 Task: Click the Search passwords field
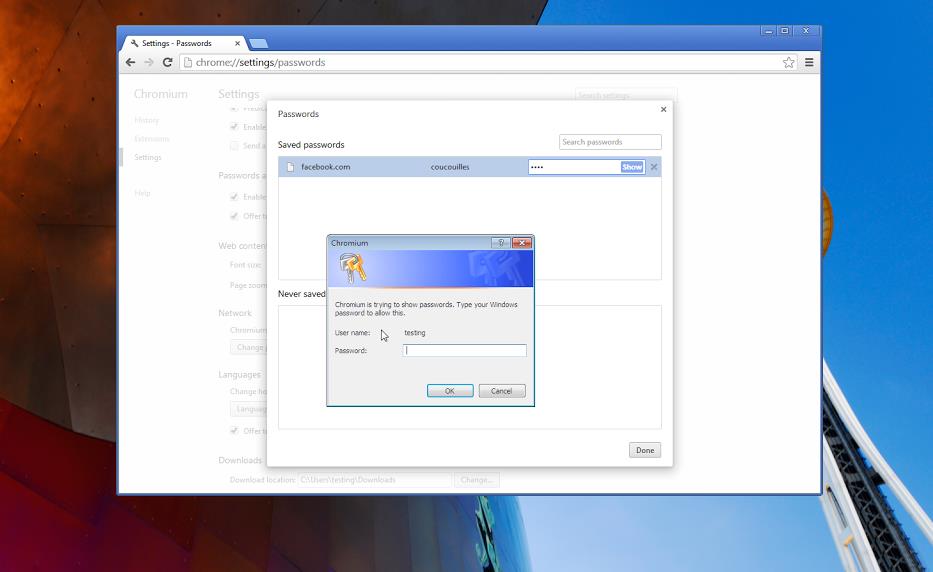pos(610,142)
